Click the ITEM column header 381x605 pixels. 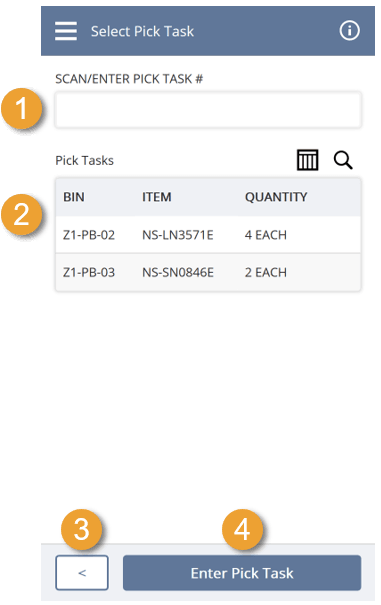point(157,197)
